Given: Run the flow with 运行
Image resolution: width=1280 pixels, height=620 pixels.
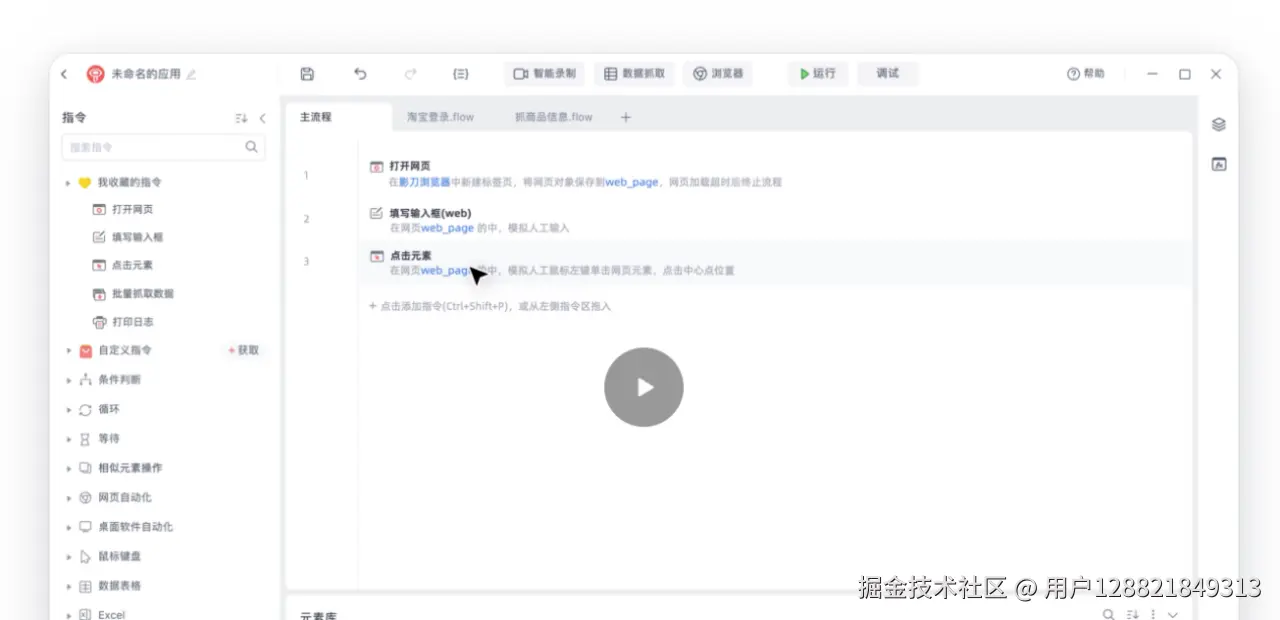Looking at the screenshot, I should (x=817, y=74).
